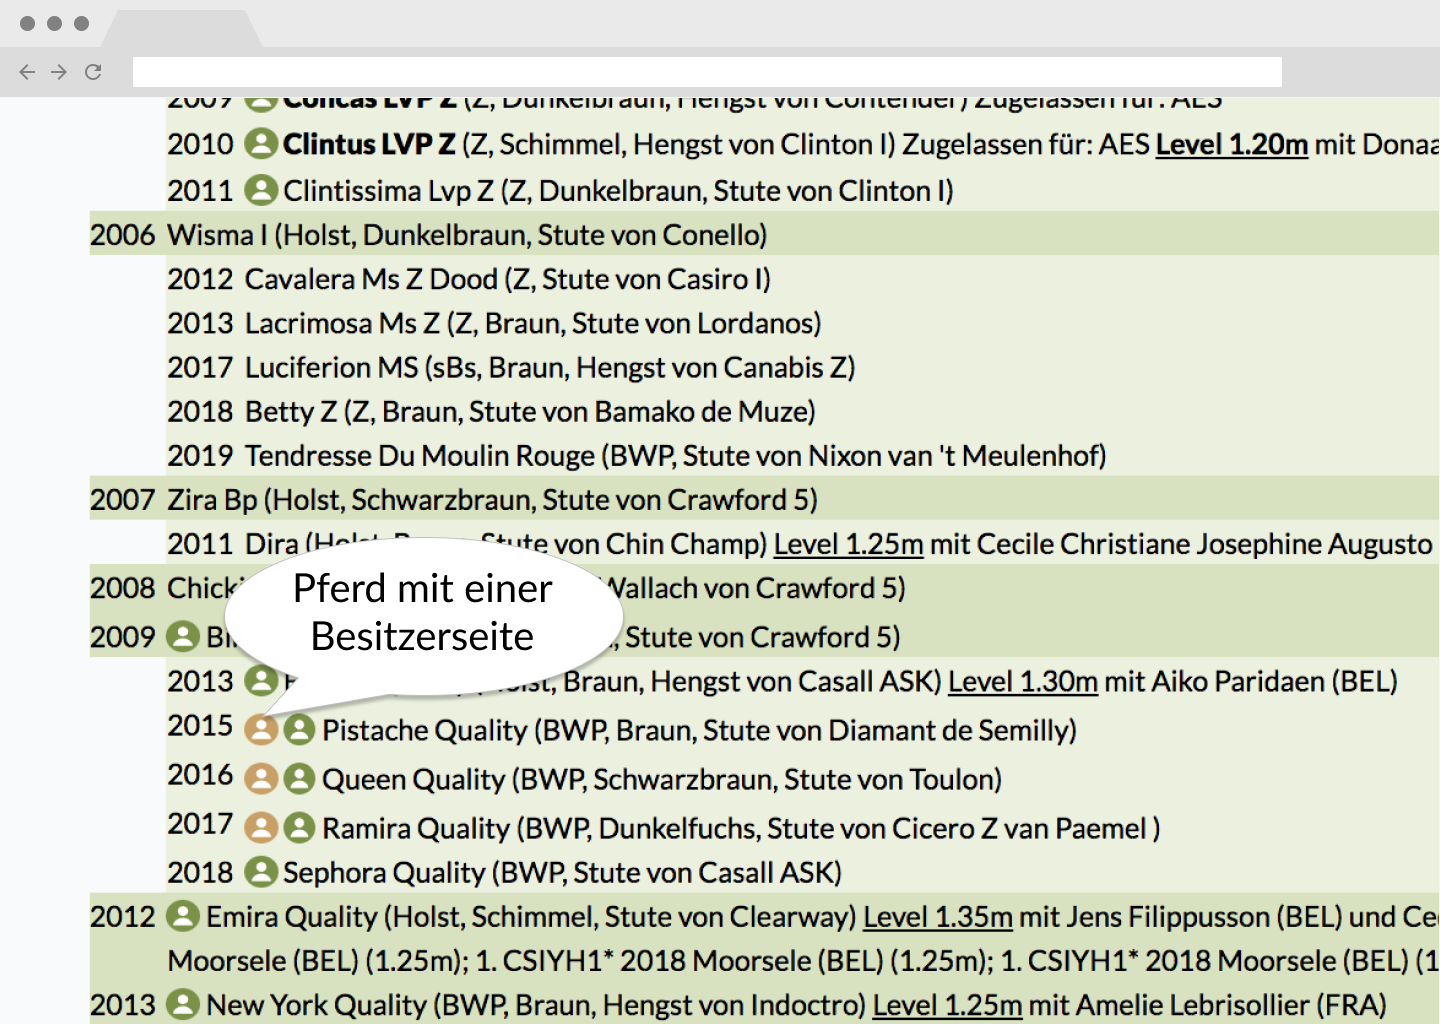Open owner icon beside Emira Quality

[x=183, y=916]
